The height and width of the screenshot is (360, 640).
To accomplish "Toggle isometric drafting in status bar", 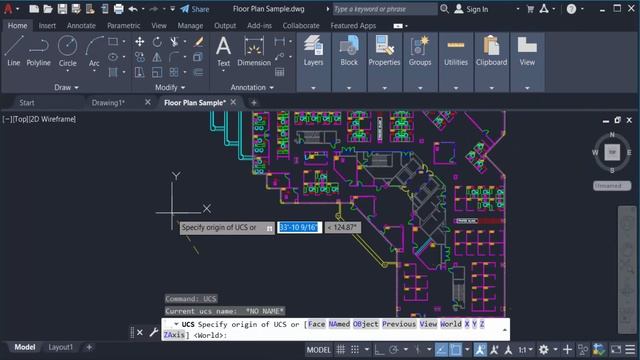I will 417,350.
